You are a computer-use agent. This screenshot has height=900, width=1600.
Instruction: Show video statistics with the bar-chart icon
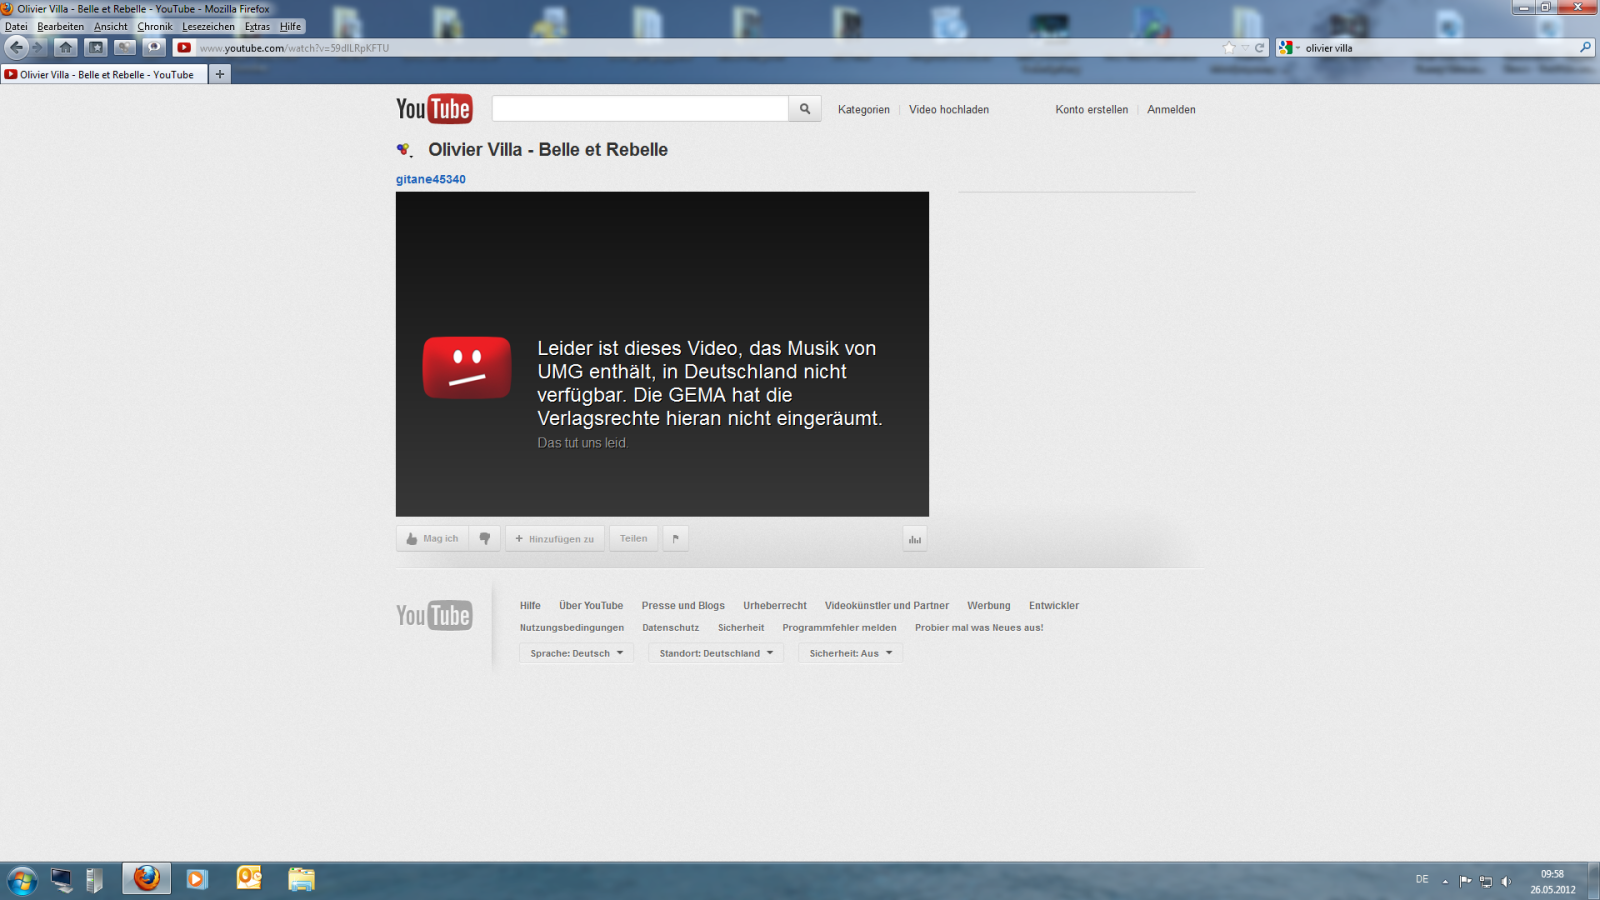point(915,539)
